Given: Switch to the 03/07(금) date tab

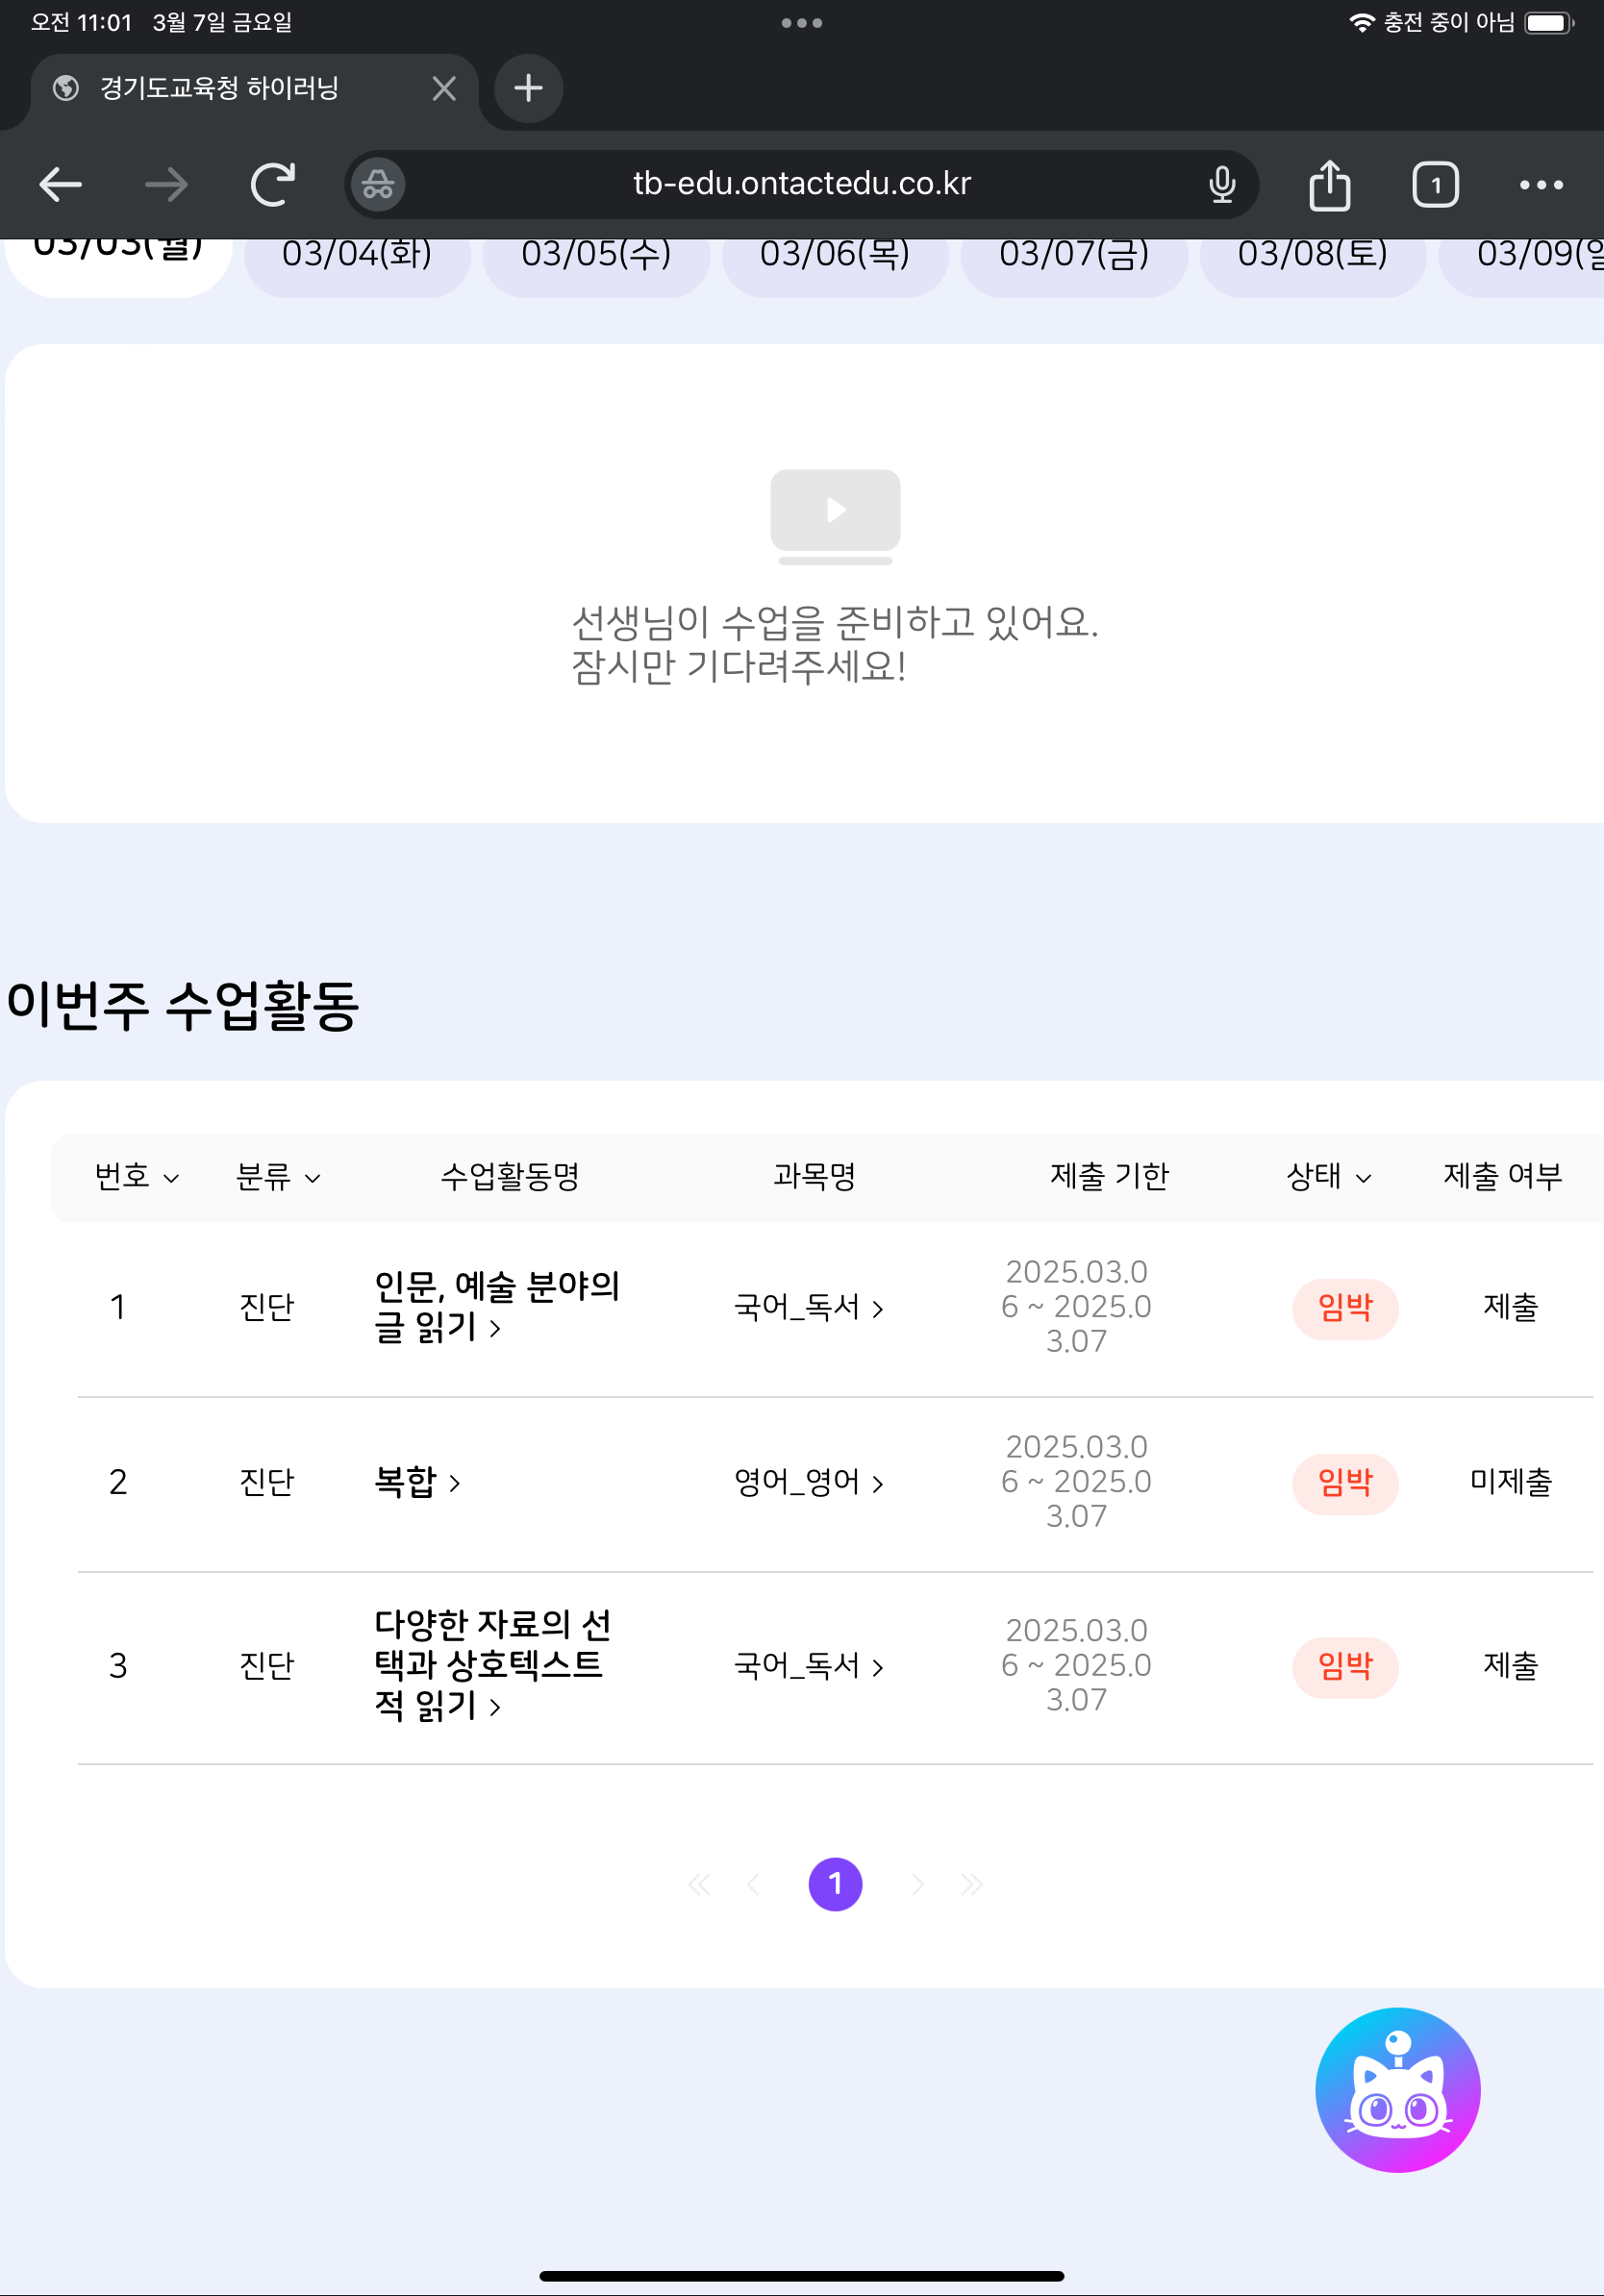Looking at the screenshot, I should click(x=1074, y=256).
